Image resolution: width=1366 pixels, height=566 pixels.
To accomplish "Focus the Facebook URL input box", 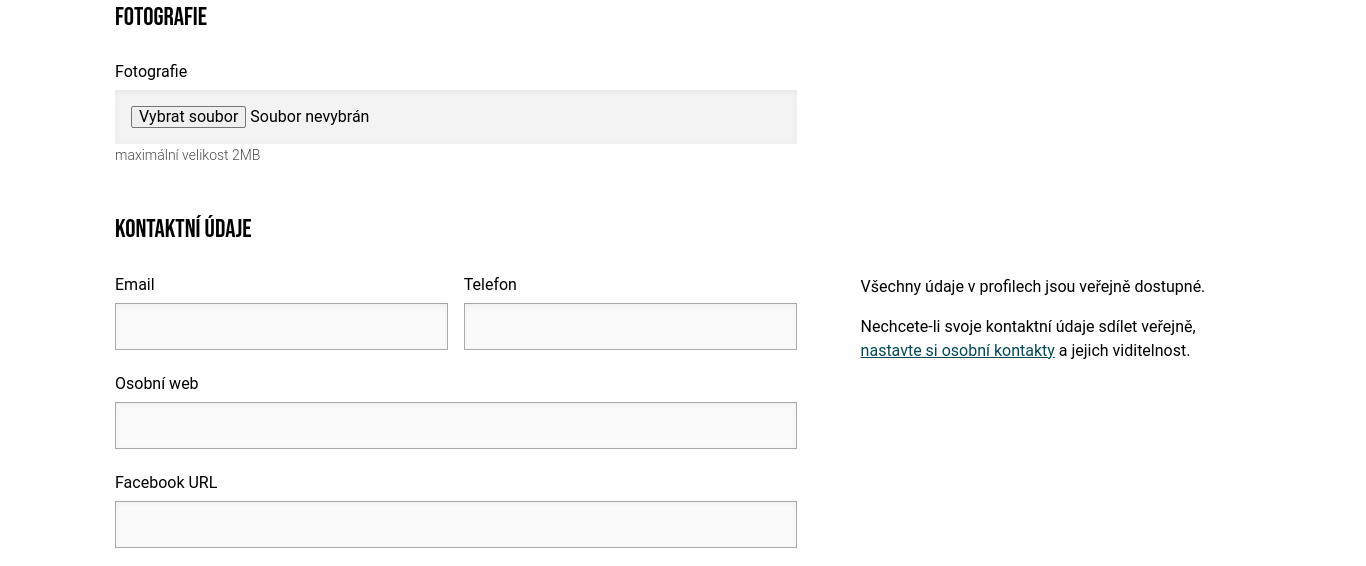I will pyautogui.click(x=455, y=525).
